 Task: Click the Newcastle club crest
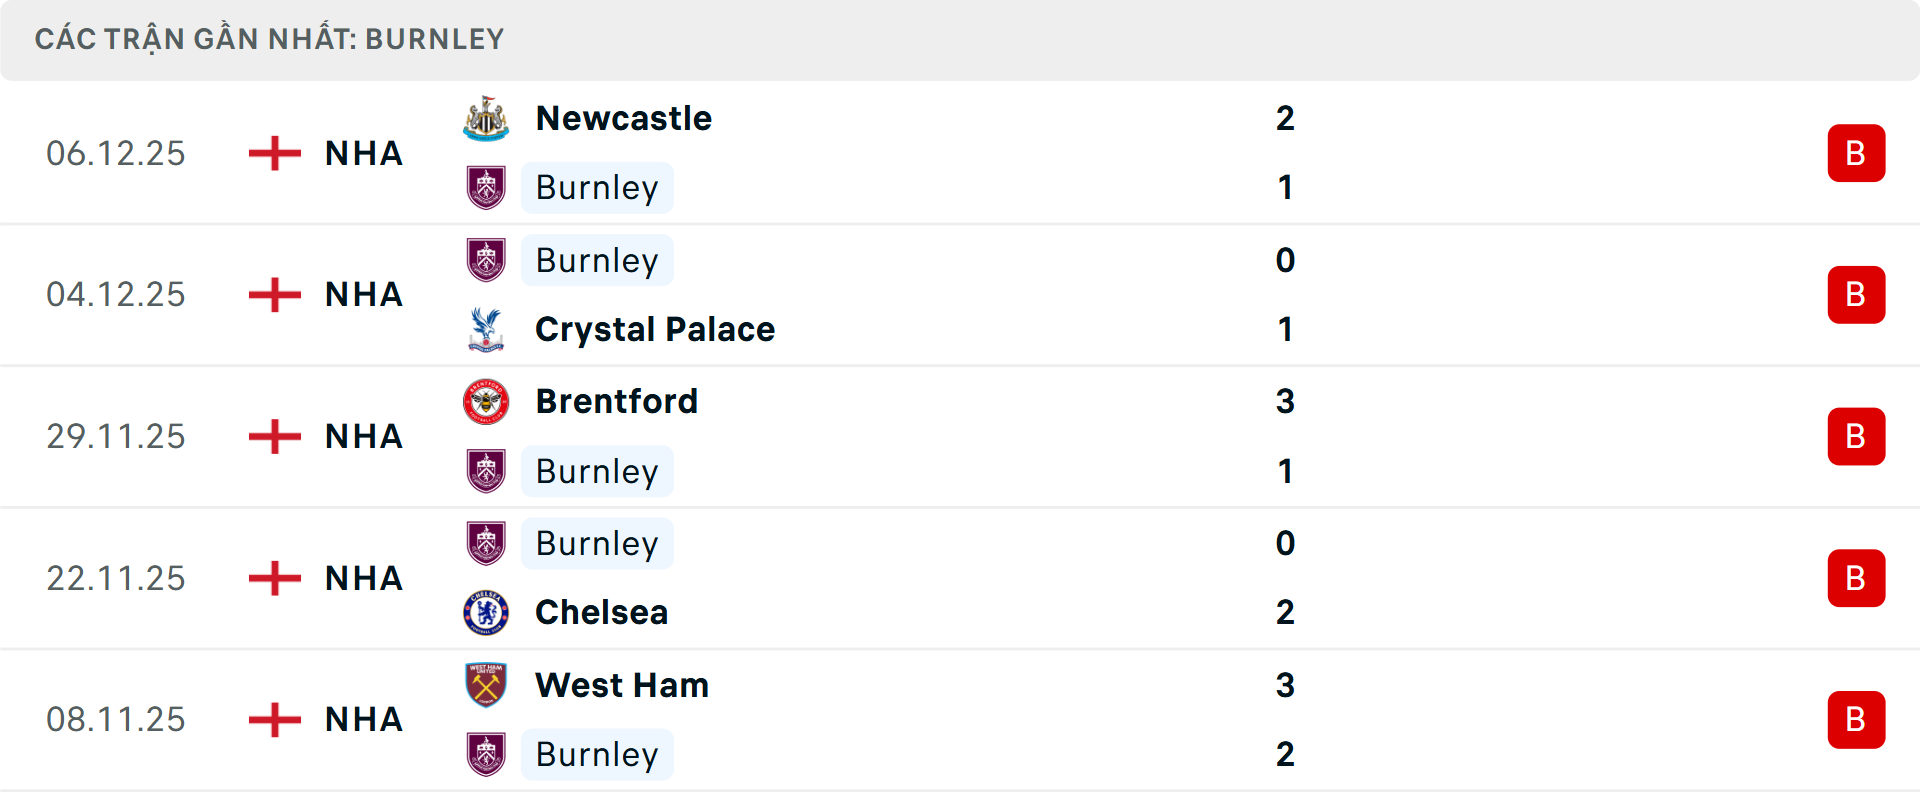tap(486, 118)
